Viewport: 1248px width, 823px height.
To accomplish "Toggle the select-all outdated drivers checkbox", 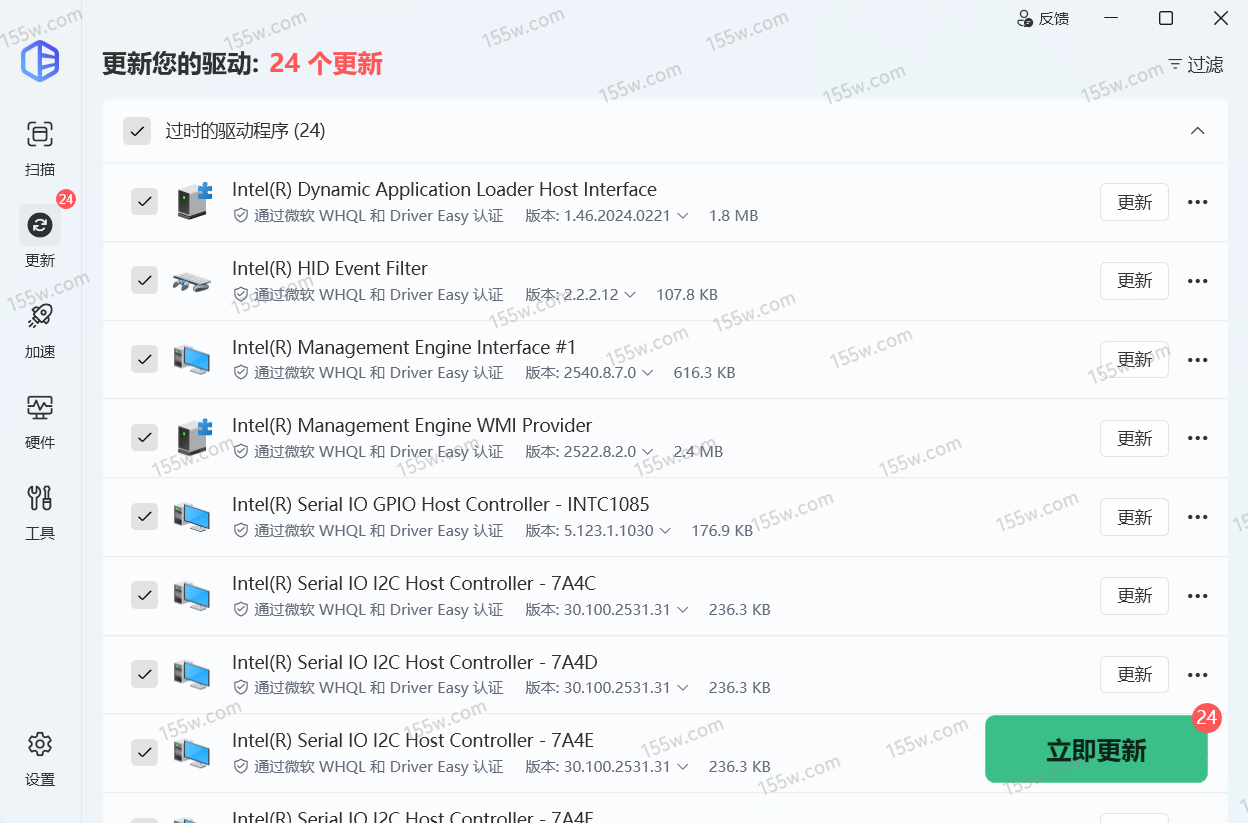I will [x=137, y=131].
